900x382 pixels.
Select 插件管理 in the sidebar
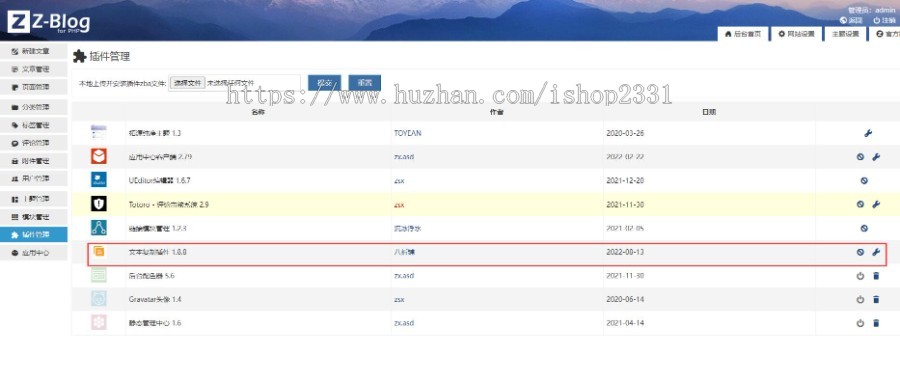coord(34,235)
